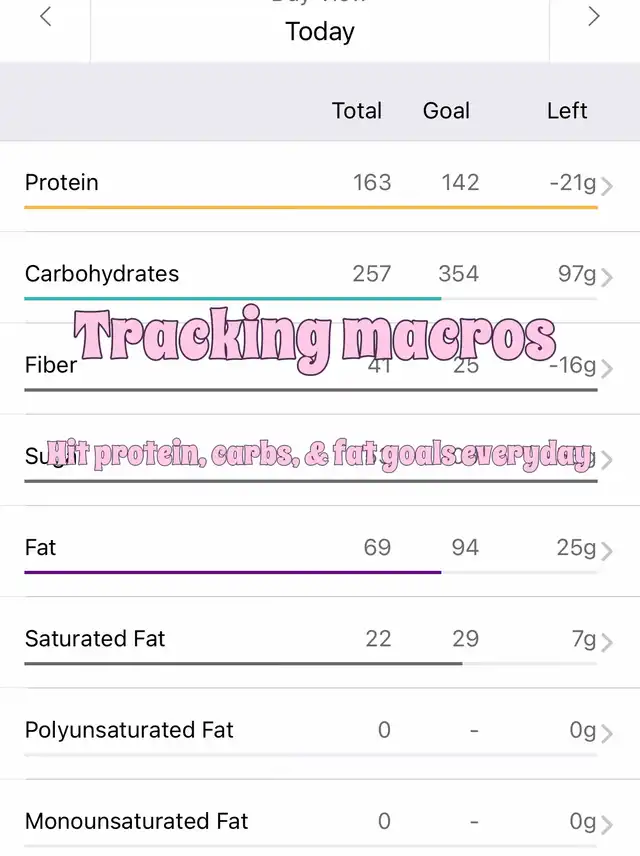Open the Fiber row chevron
The width and height of the screenshot is (640, 856).
tap(606, 369)
